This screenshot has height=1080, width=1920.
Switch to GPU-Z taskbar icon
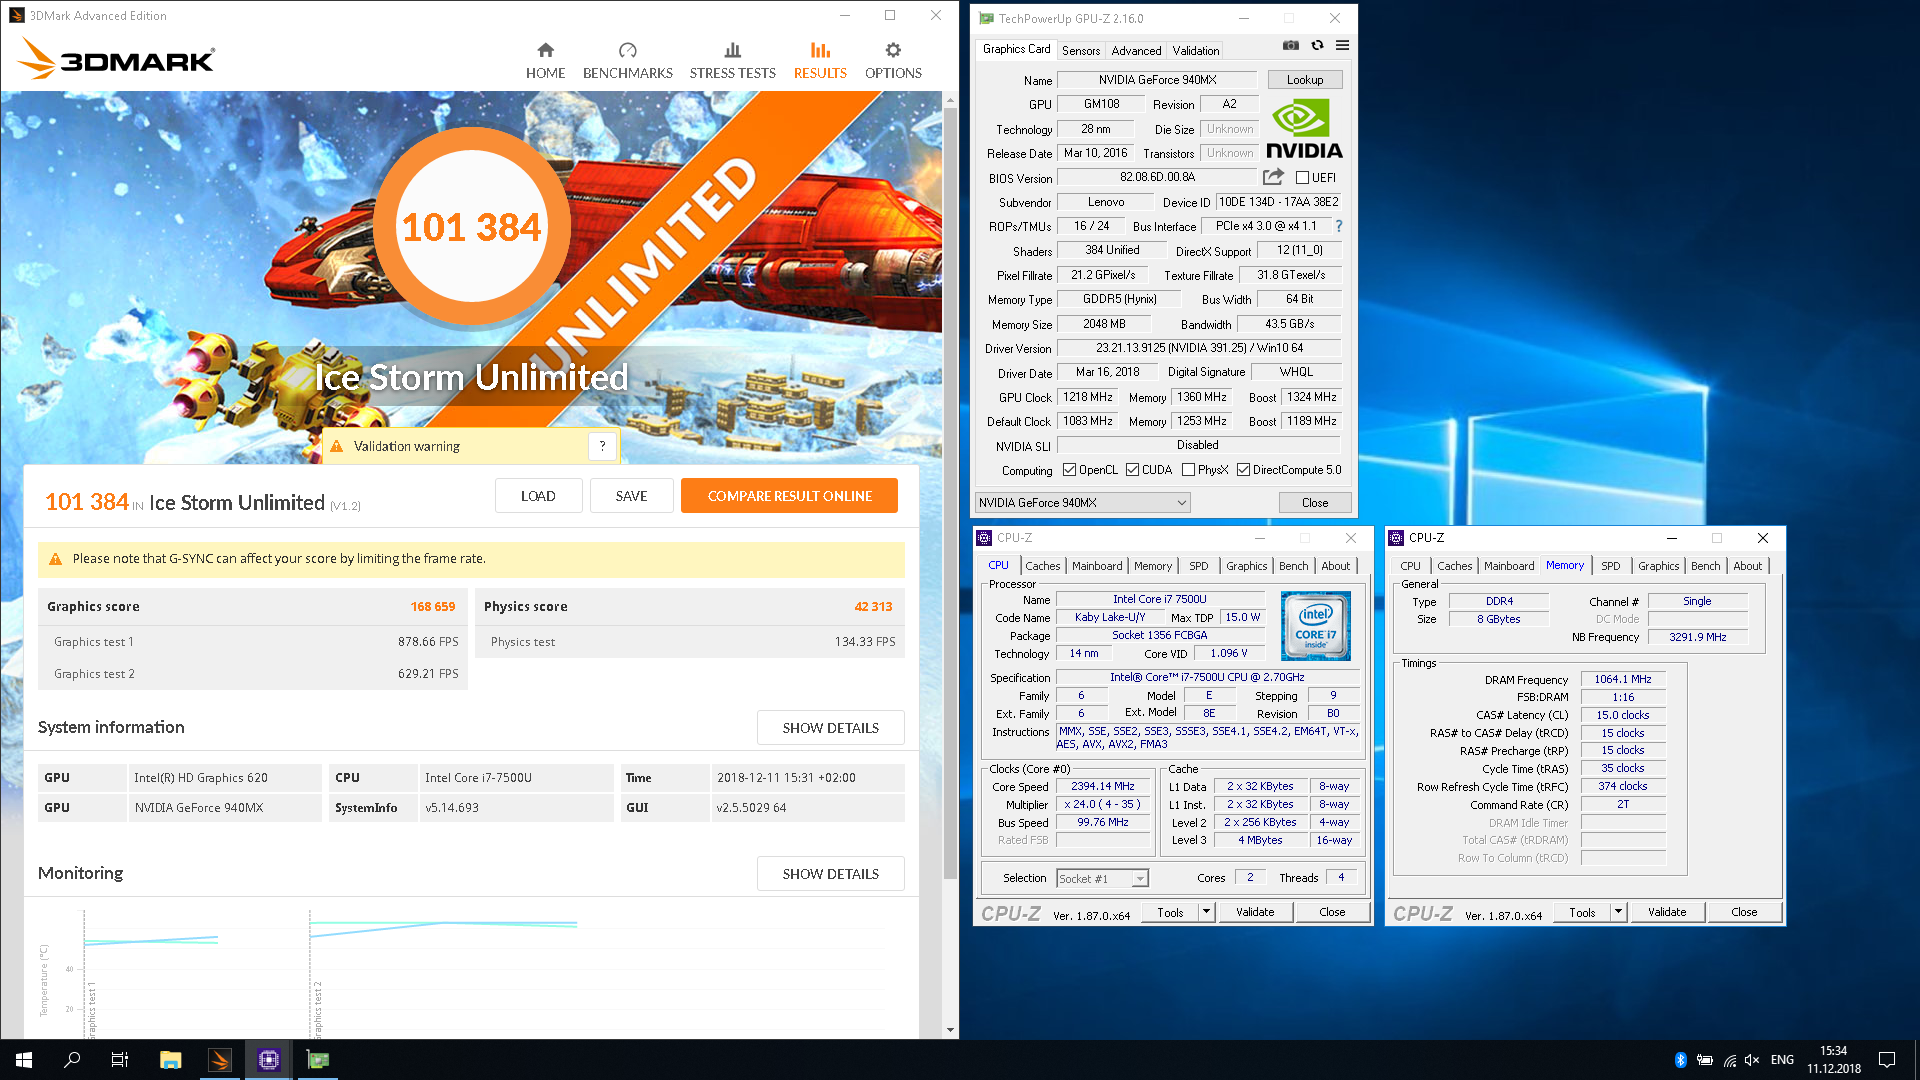pyautogui.click(x=318, y=1060)
